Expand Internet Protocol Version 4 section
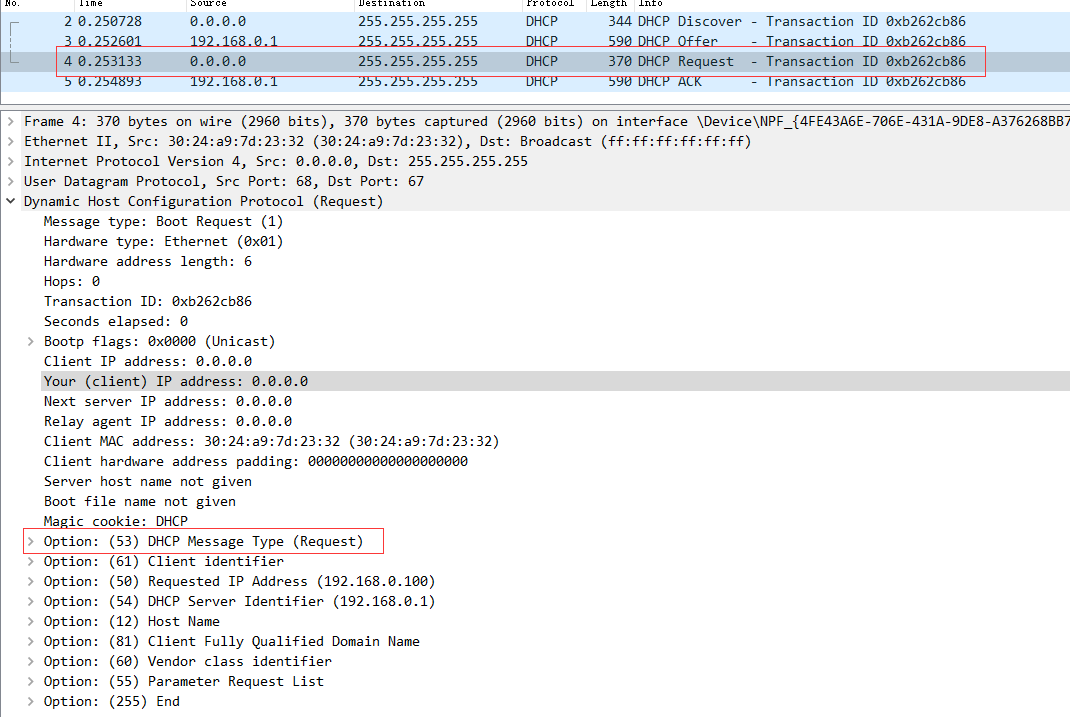Image resolution: width=1070 pixels, height=717 pixels. tap(11, 162)
